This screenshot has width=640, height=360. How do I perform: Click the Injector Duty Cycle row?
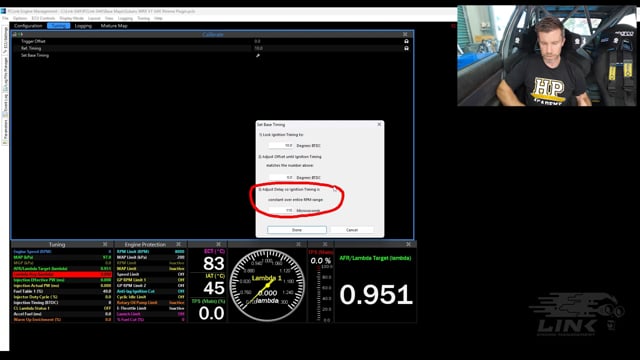click(62, 297)
